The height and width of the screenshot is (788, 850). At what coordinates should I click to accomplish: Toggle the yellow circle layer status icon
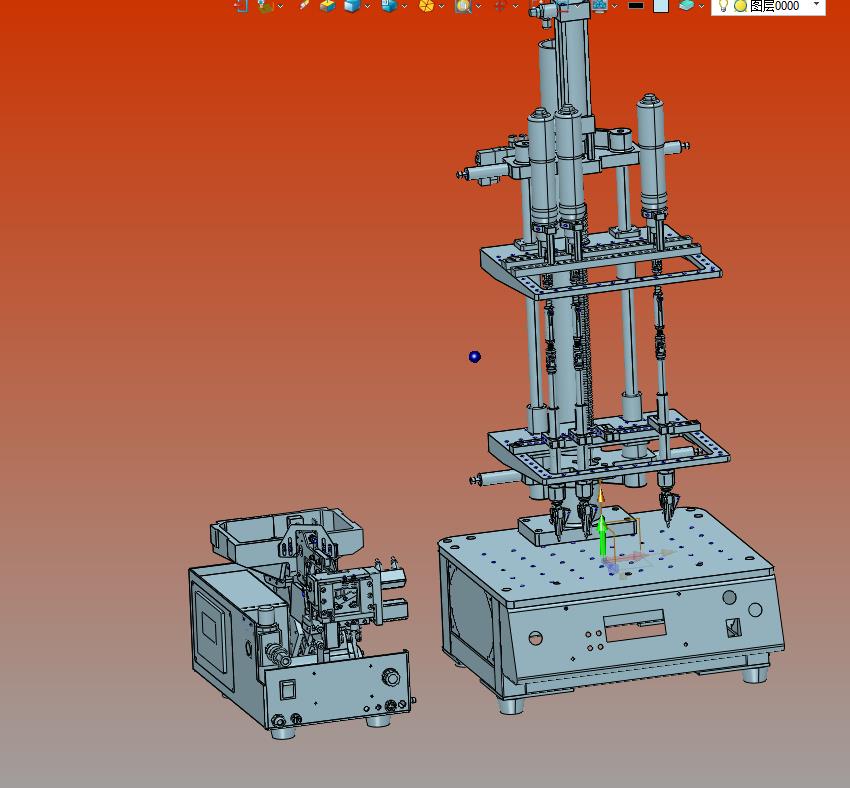pos(740,6)
